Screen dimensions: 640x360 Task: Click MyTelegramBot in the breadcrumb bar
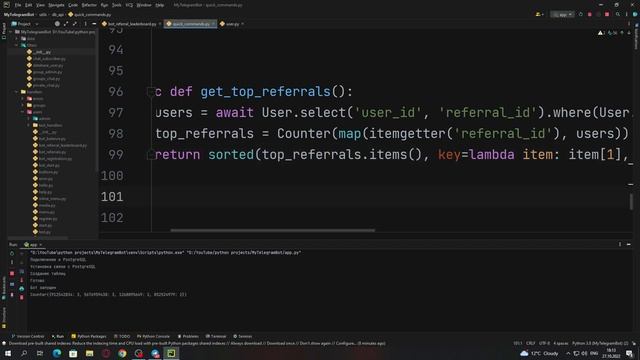(19, 14)
